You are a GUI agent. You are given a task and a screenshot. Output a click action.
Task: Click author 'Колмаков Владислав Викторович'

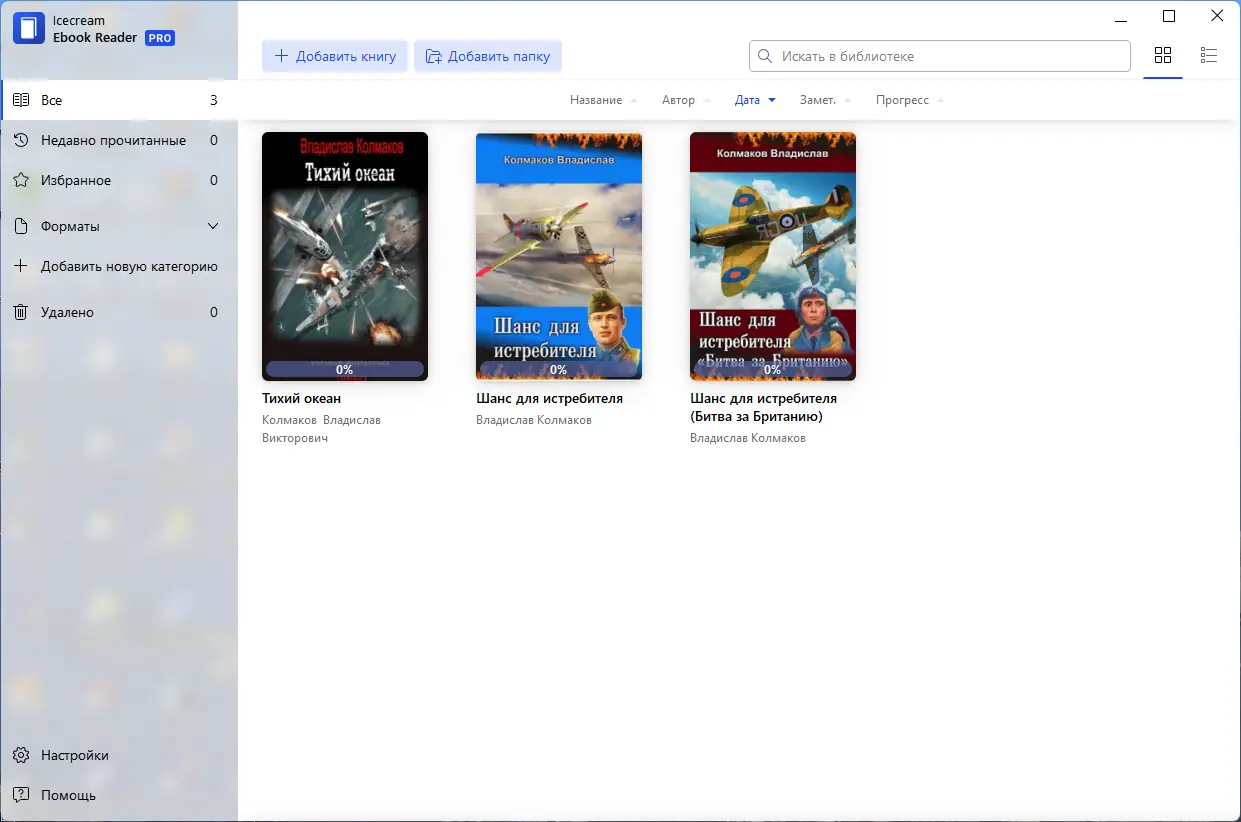(321, 429)
